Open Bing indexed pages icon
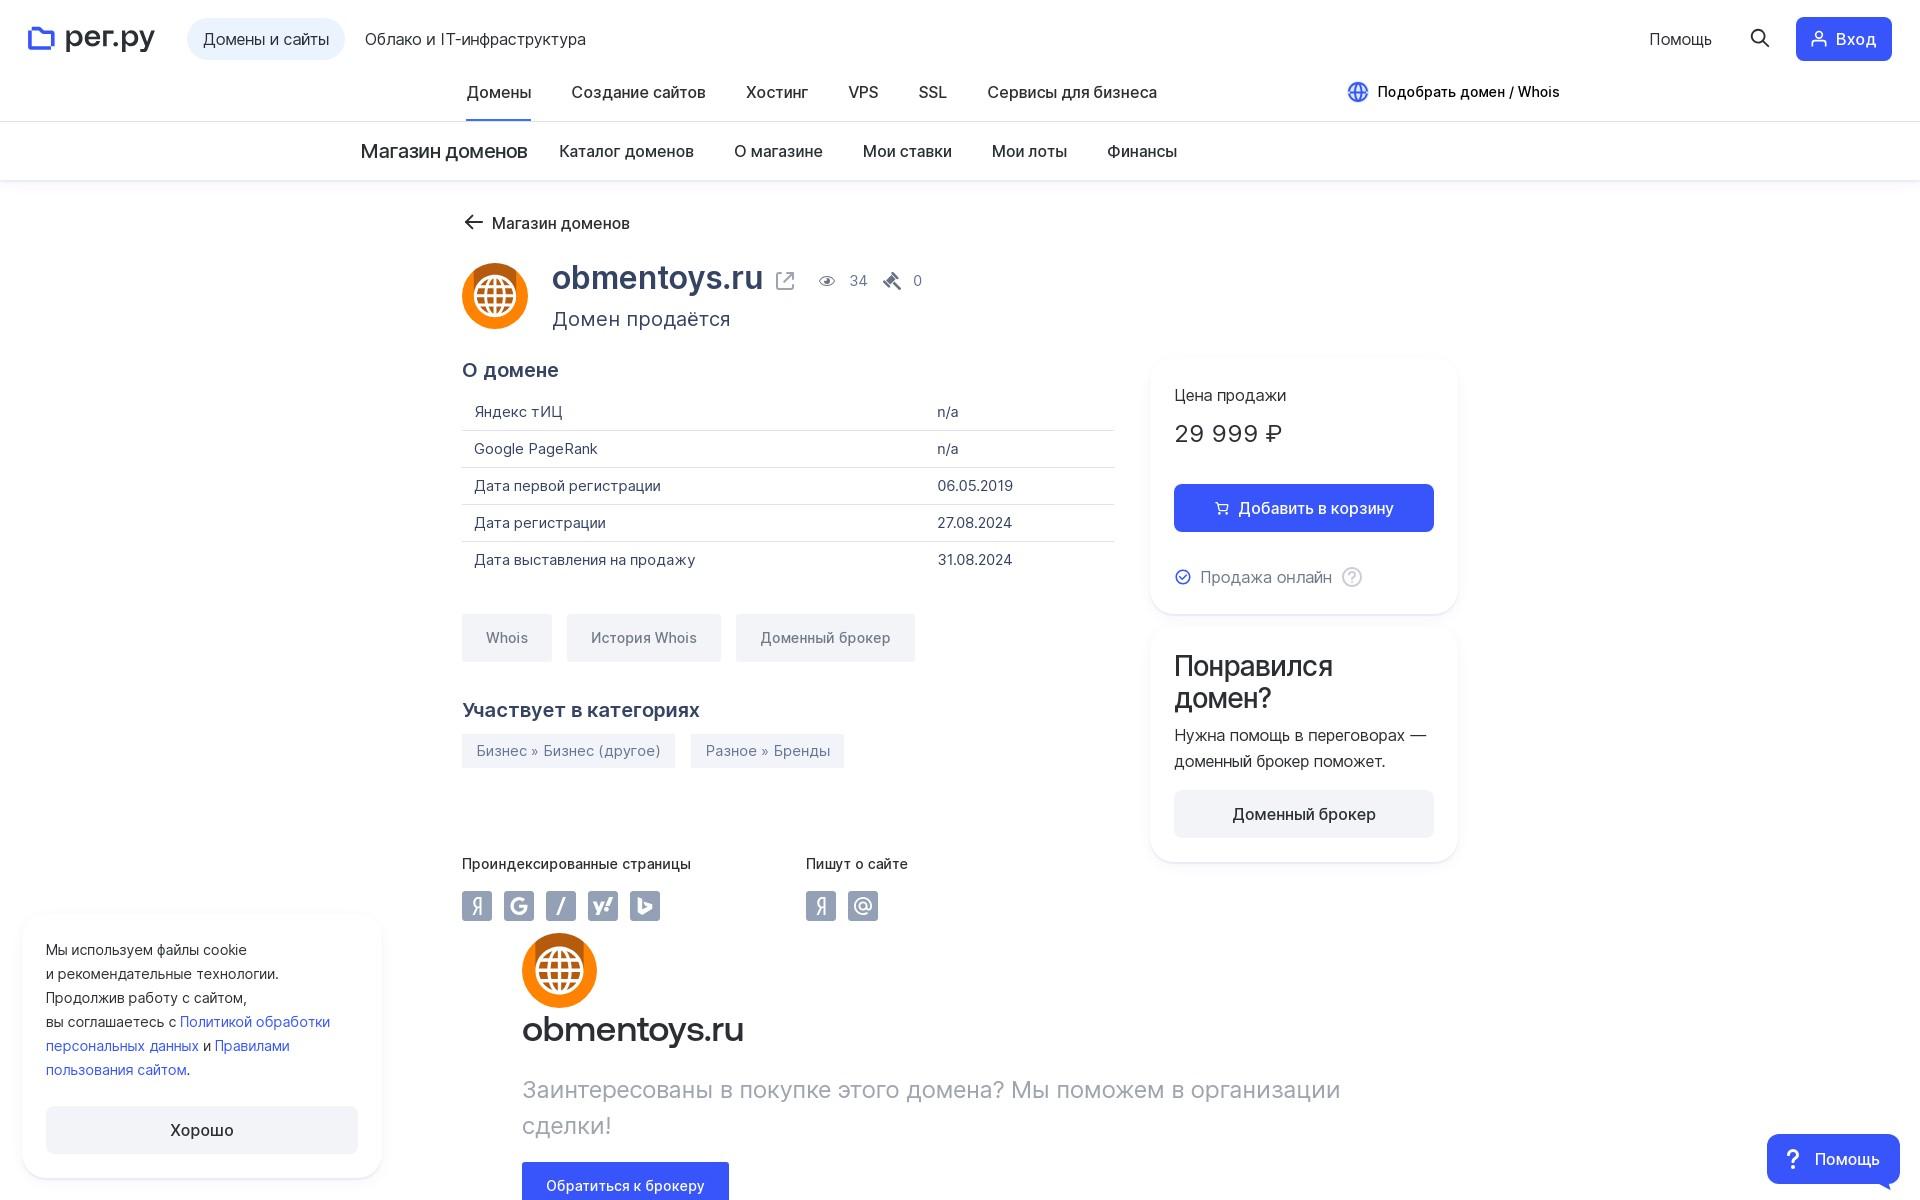Viewport: 1920px width, 1200px height. (x=645, y=906)
